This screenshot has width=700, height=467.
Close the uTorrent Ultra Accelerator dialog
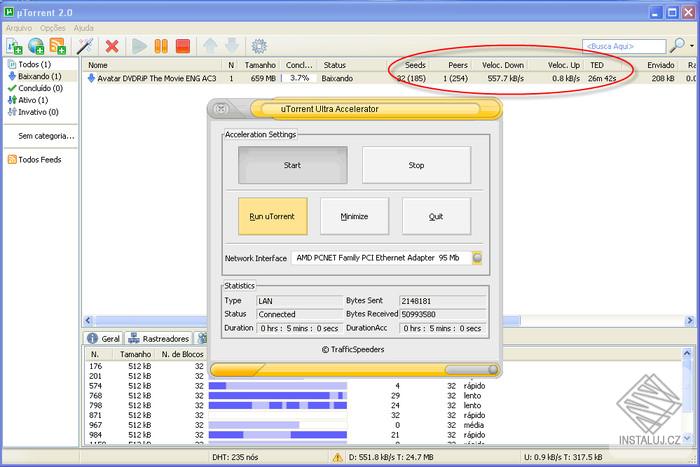tap(221, 108)
